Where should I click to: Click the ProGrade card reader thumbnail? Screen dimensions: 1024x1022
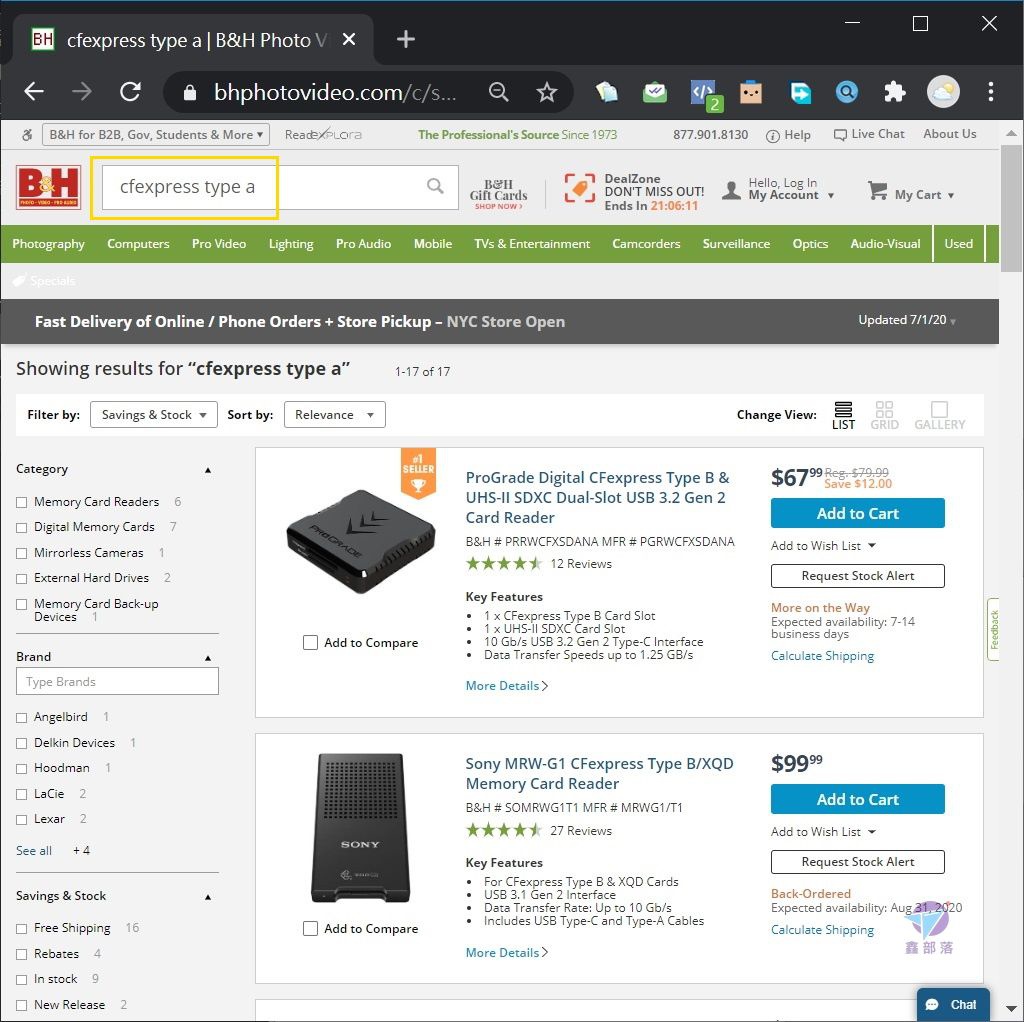tap(360, 542)
